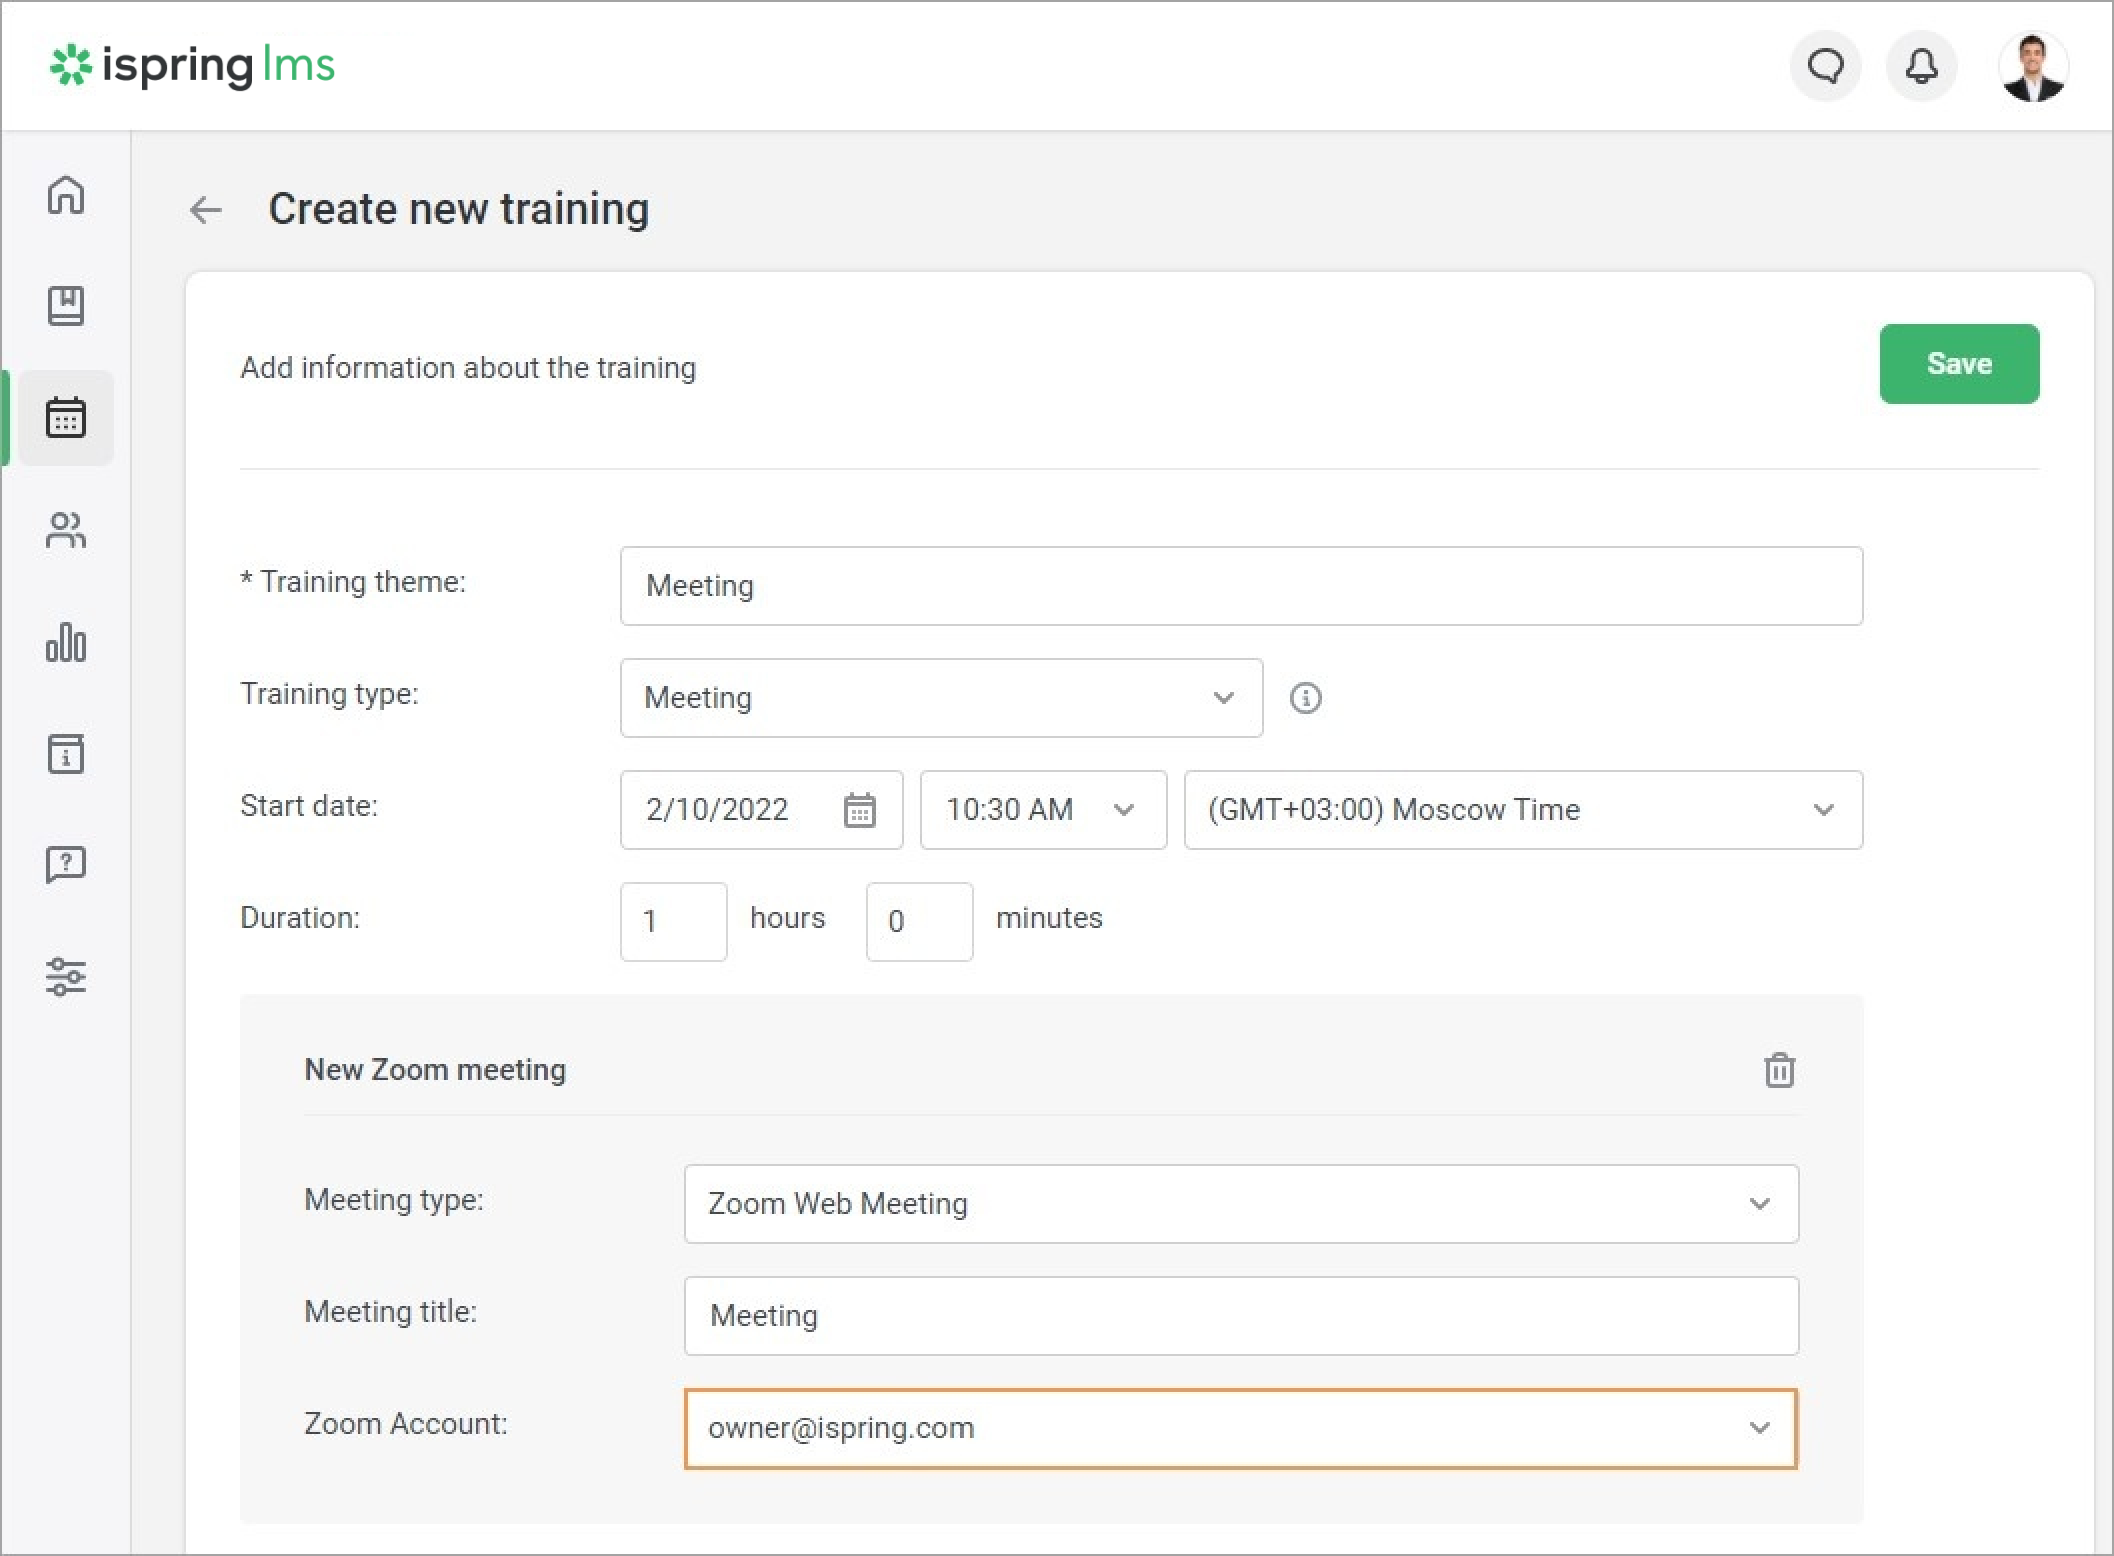Click the Training theme text field
2114x1556 pixels.
1240,586
